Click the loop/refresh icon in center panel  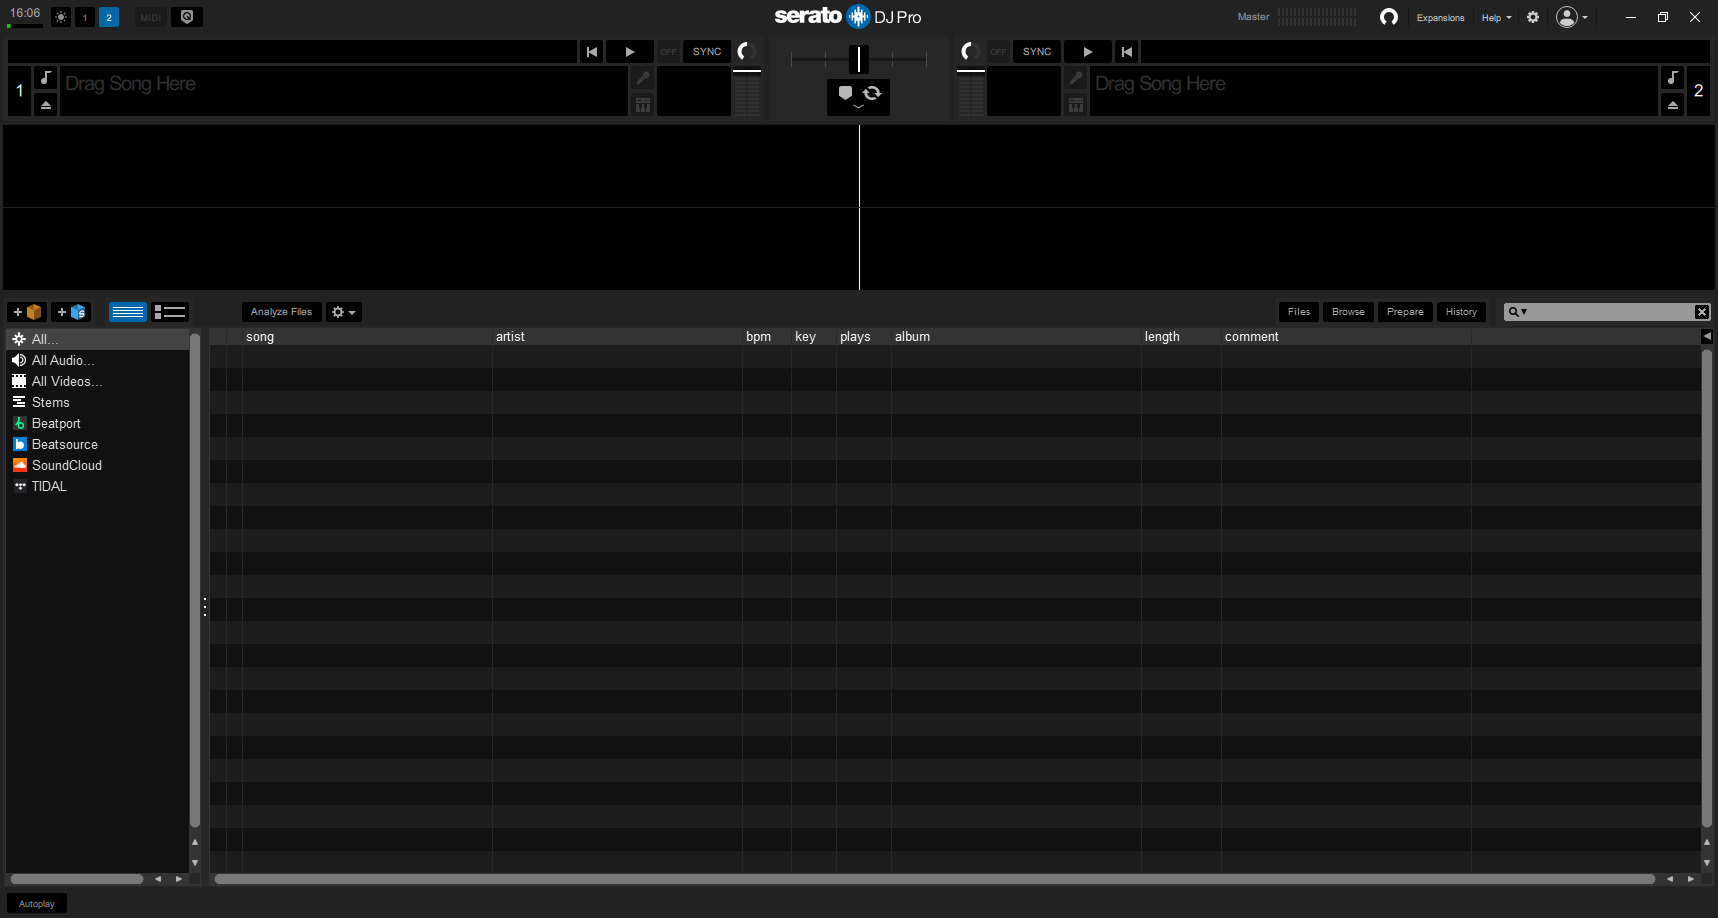click(x=872, y=93)
